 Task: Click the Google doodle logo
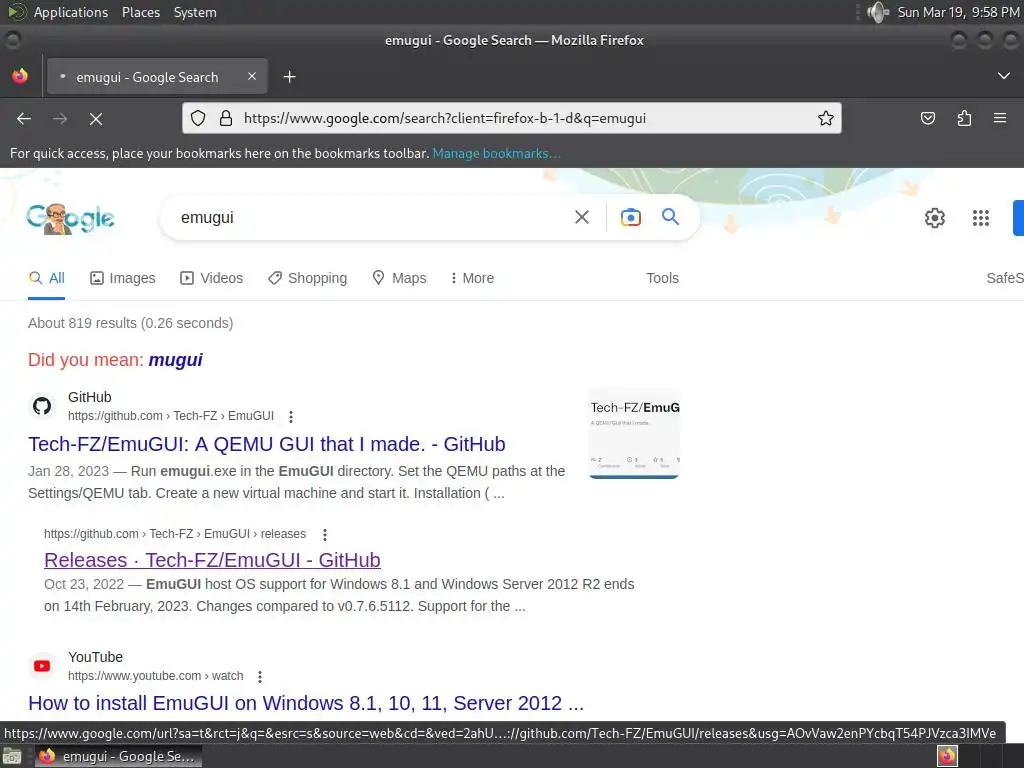tap(70, 218)
